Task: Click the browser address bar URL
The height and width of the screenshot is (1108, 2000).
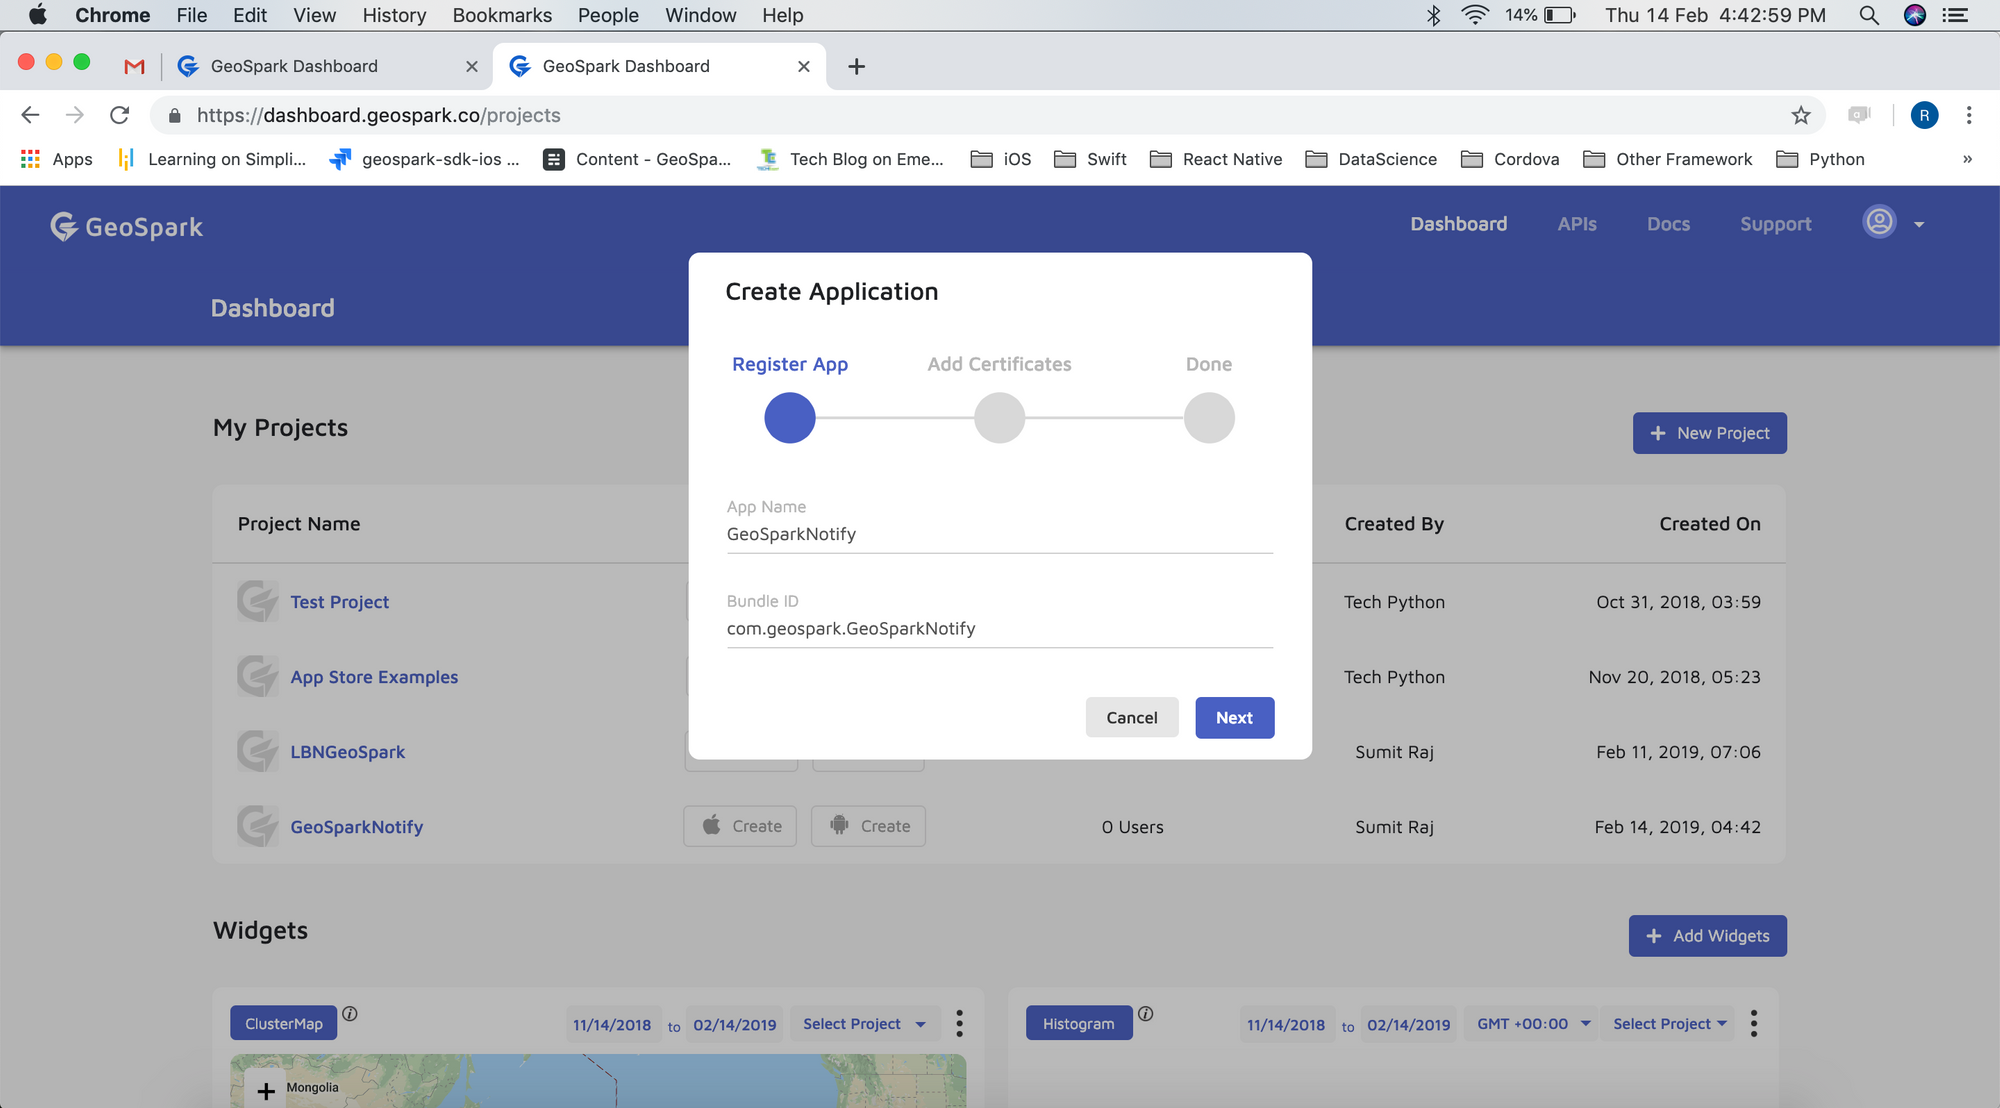Action: [378, 115]
